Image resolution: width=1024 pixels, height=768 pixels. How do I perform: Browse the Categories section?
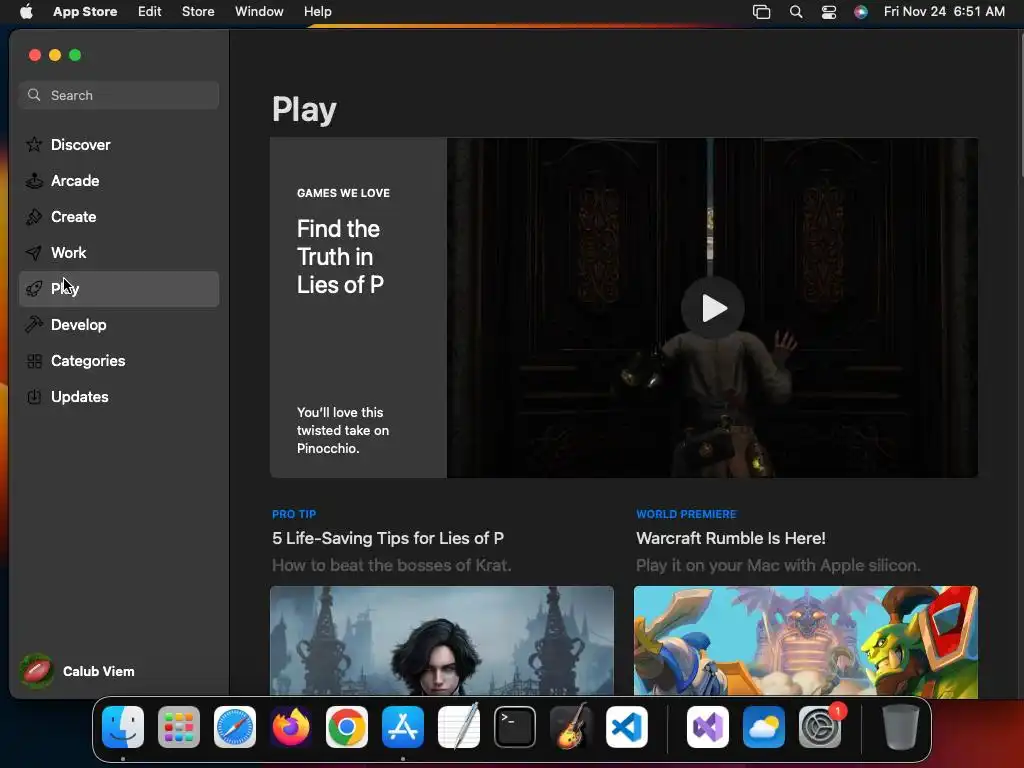click(119, 360)
